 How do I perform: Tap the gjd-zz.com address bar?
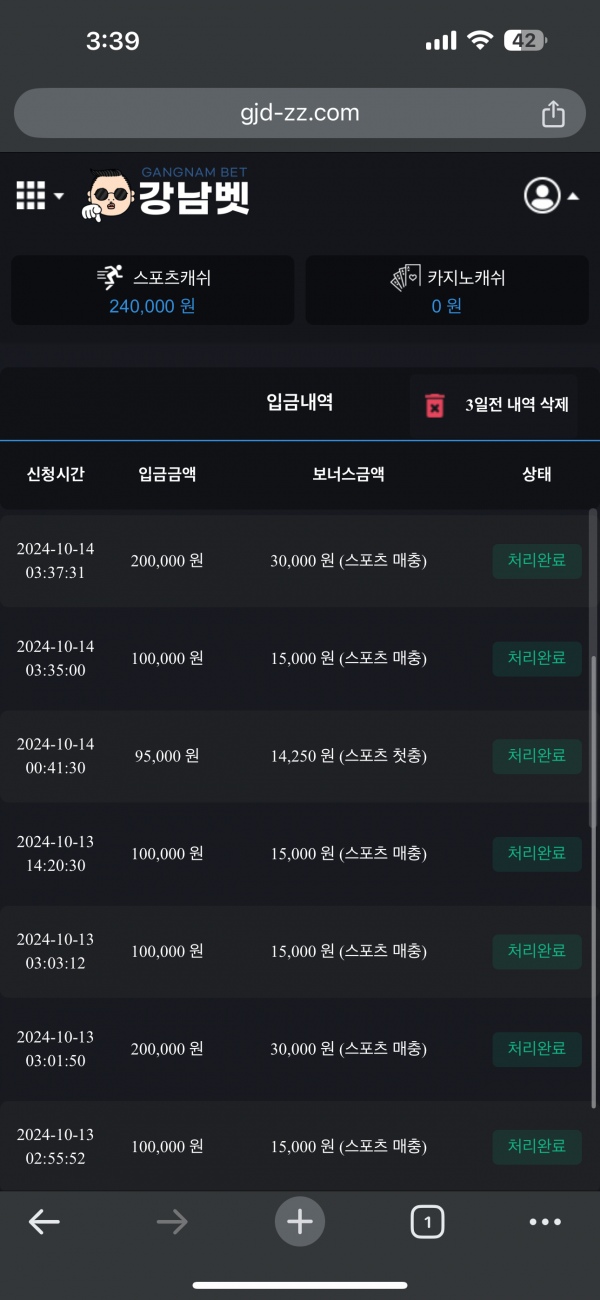coord(299,114)
